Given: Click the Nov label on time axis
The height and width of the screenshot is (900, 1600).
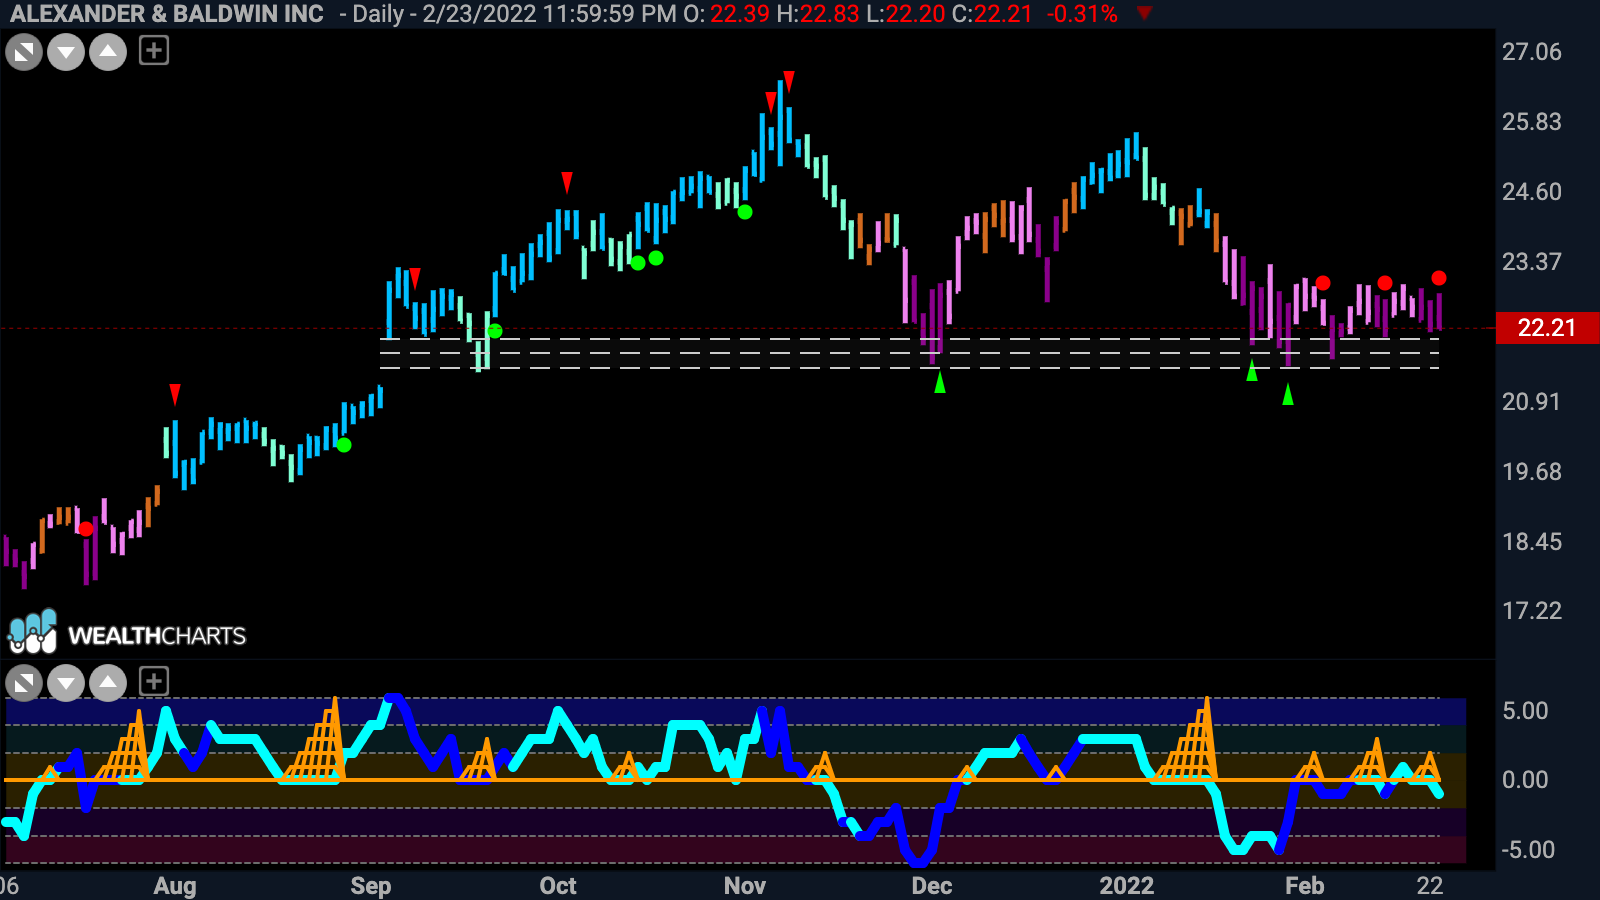Looking at the screenshot, I should pyautogui.click(x=745, y=886).
